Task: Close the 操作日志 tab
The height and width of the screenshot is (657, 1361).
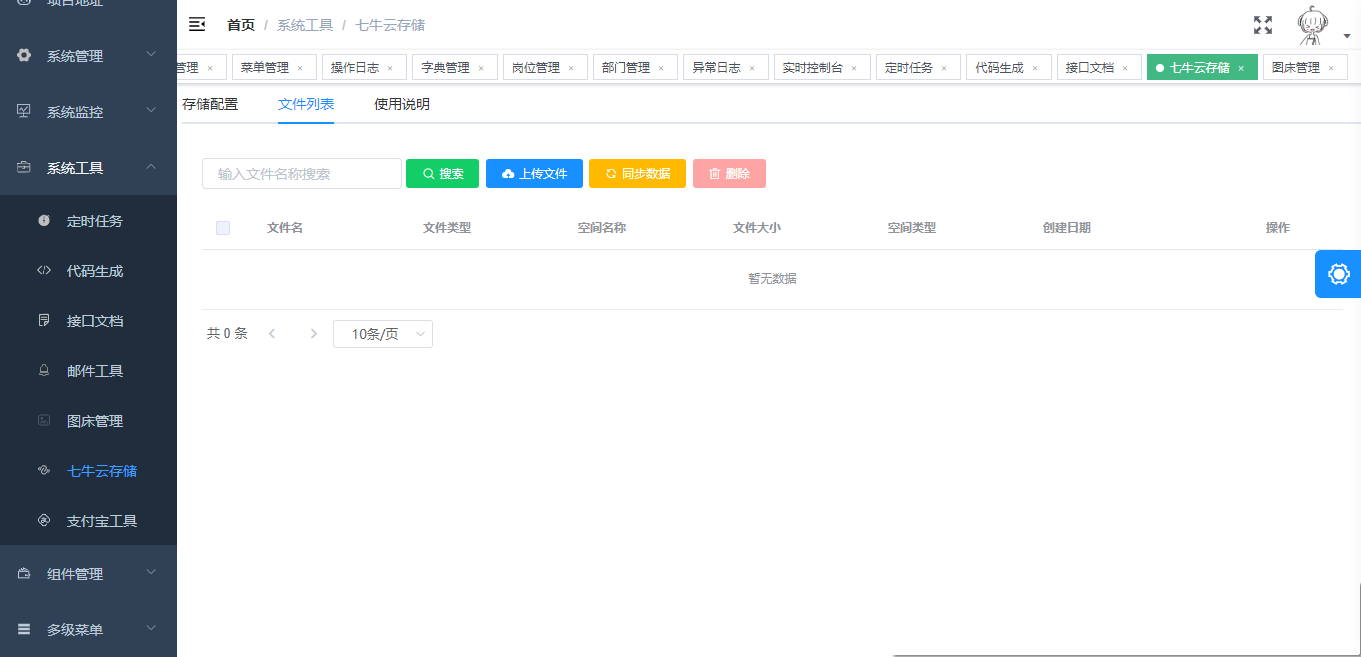Action: click(390, 68)
